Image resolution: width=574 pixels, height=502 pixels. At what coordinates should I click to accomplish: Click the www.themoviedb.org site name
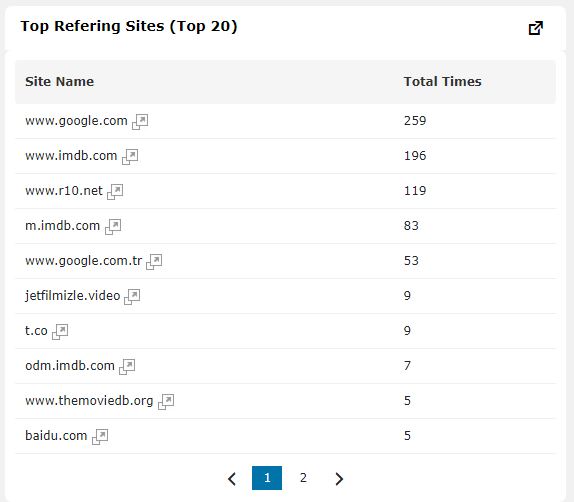pos(89,401)
